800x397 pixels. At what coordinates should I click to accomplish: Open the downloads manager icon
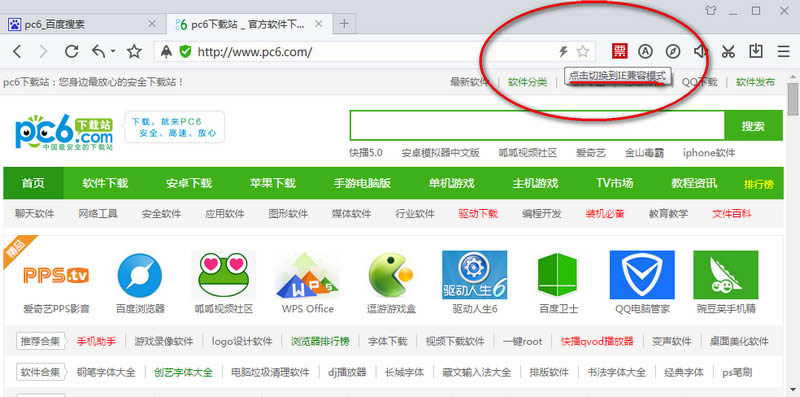pyautogui.click(x=756, y=51)
